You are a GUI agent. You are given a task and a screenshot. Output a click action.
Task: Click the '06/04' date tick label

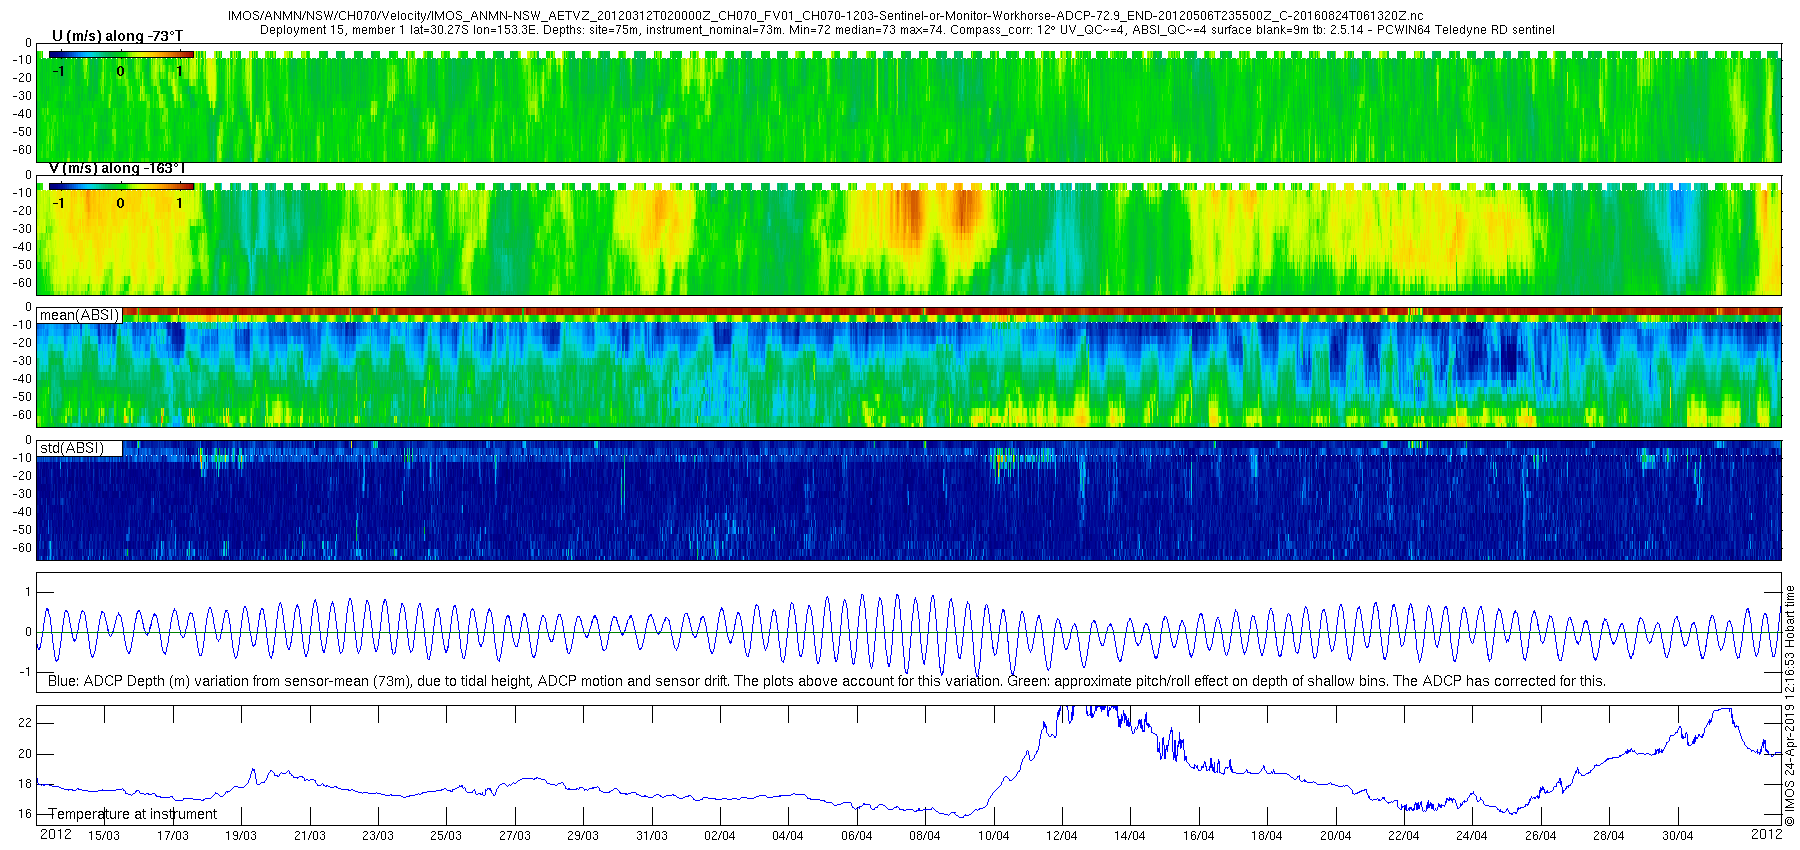coord(857,836)
